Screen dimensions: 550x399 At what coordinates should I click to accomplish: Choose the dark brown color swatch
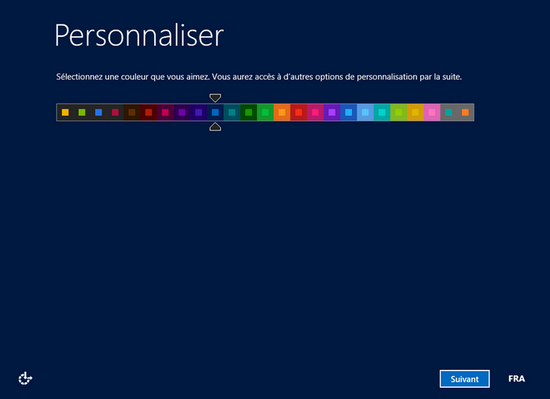click(132, 112)
